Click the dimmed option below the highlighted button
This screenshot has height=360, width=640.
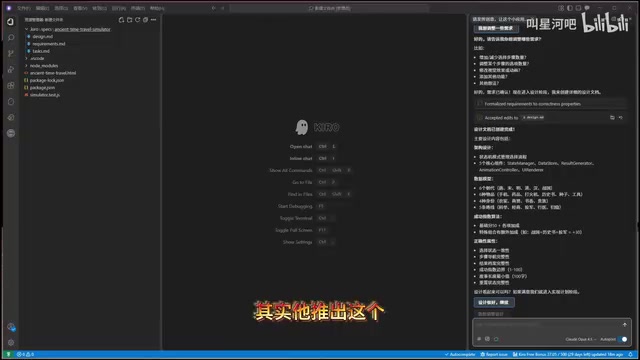(490, 314)
